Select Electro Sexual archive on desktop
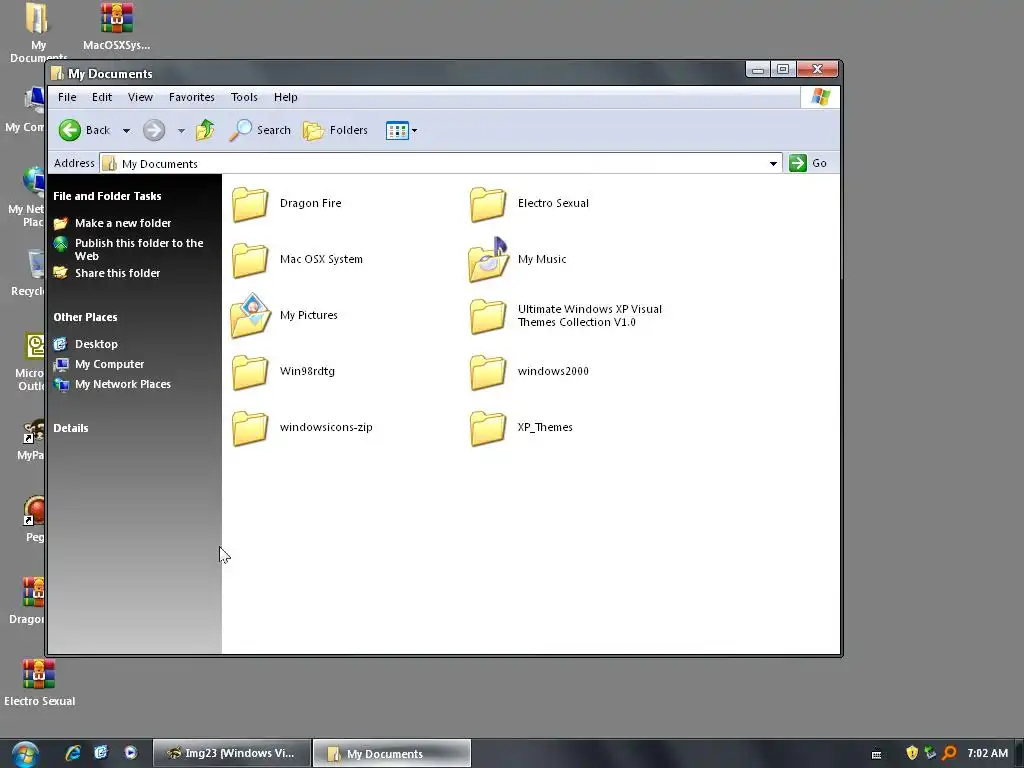The height and width of the screenshot is (768, 1024). coord(39,673)
